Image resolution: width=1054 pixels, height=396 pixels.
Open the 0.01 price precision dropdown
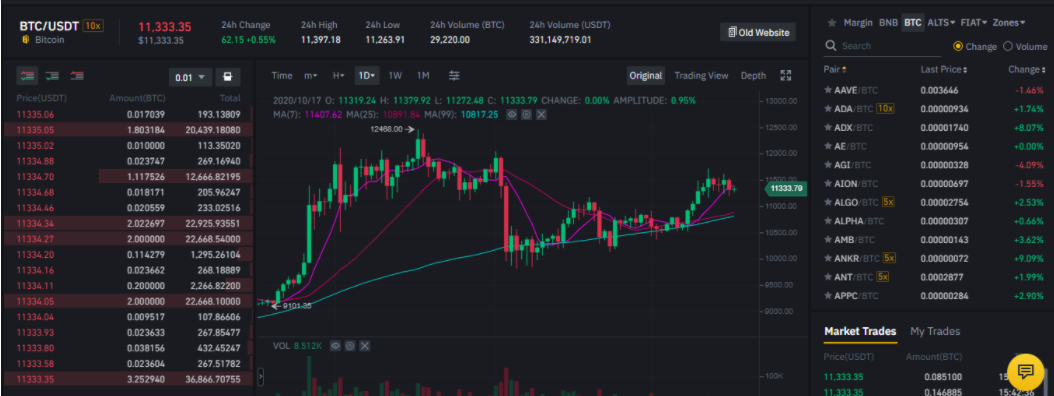pos(190,77)
